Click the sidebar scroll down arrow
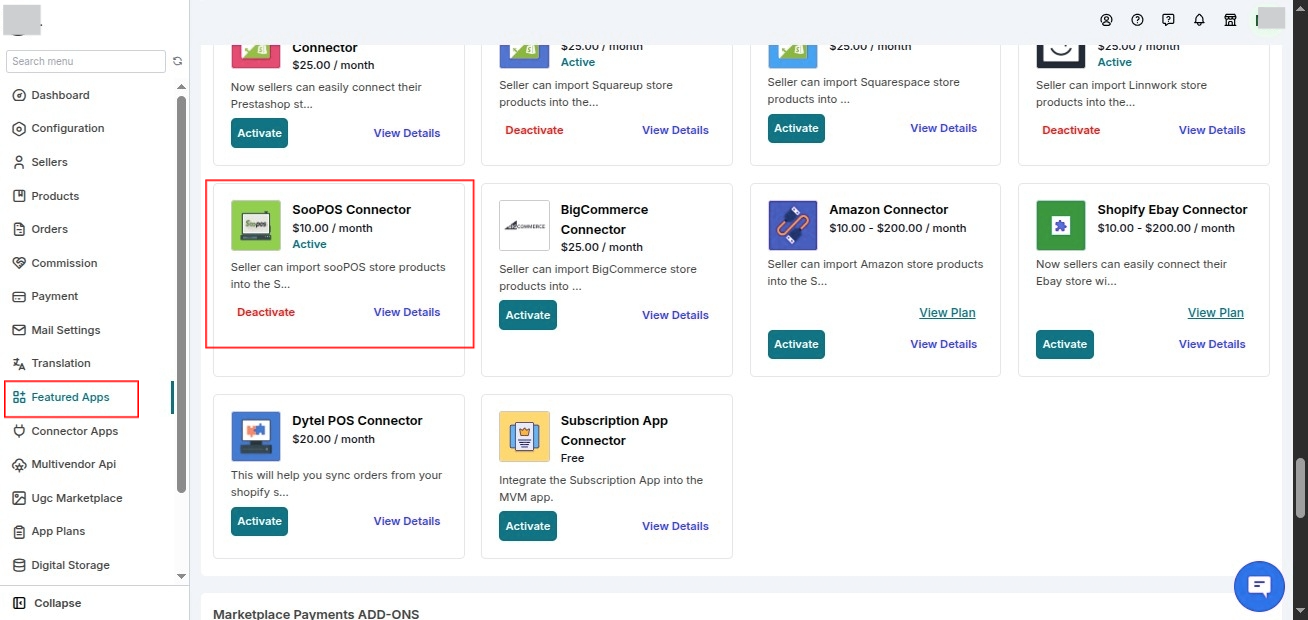The height and width of the screenshot is (620, 1308). pos(181,576)
